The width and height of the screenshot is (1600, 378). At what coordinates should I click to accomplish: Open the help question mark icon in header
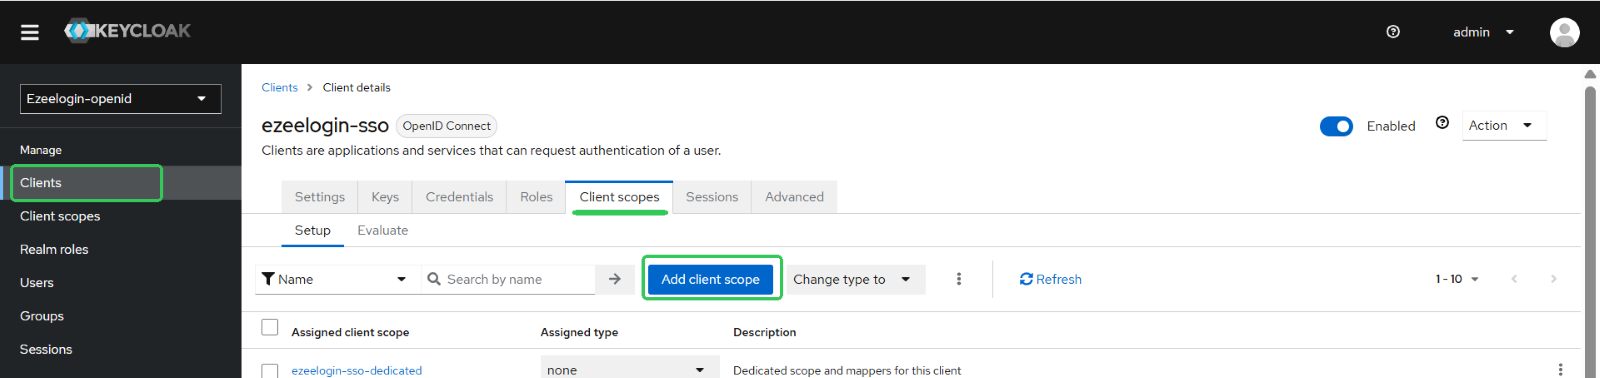click(1393, 32)
